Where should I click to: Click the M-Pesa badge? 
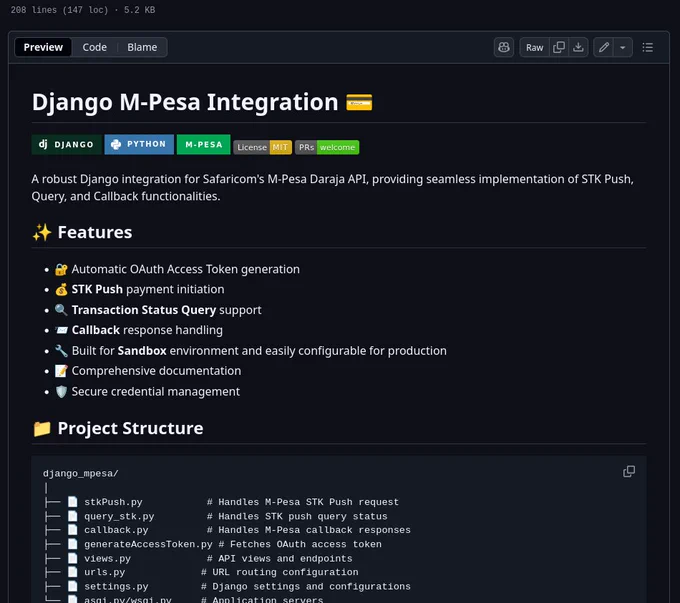coord(203,144)
